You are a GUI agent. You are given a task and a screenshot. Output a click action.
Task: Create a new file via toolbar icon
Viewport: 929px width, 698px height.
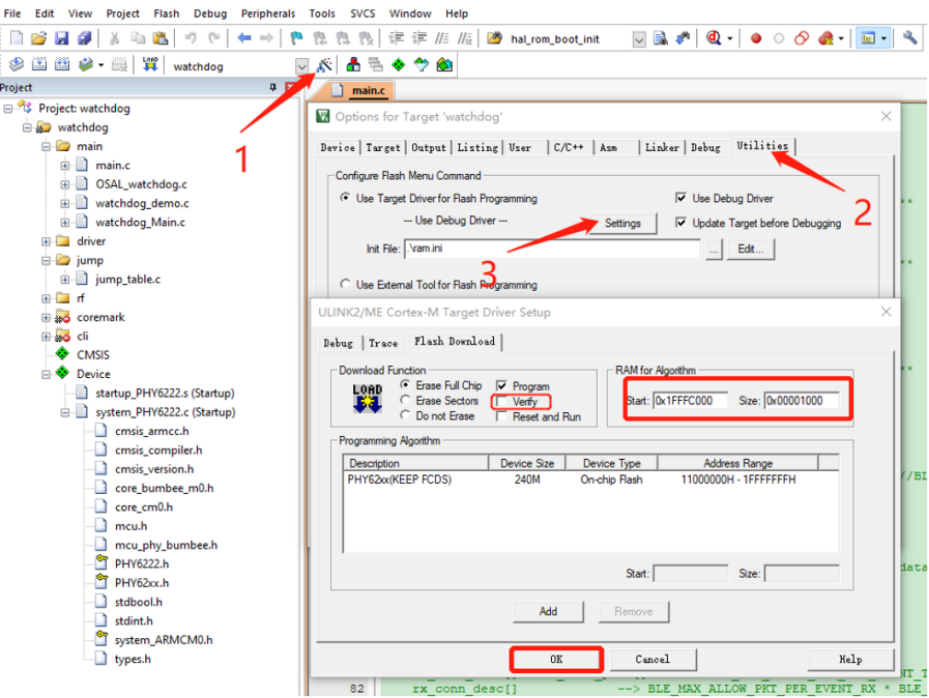click(x=16, y=39)
